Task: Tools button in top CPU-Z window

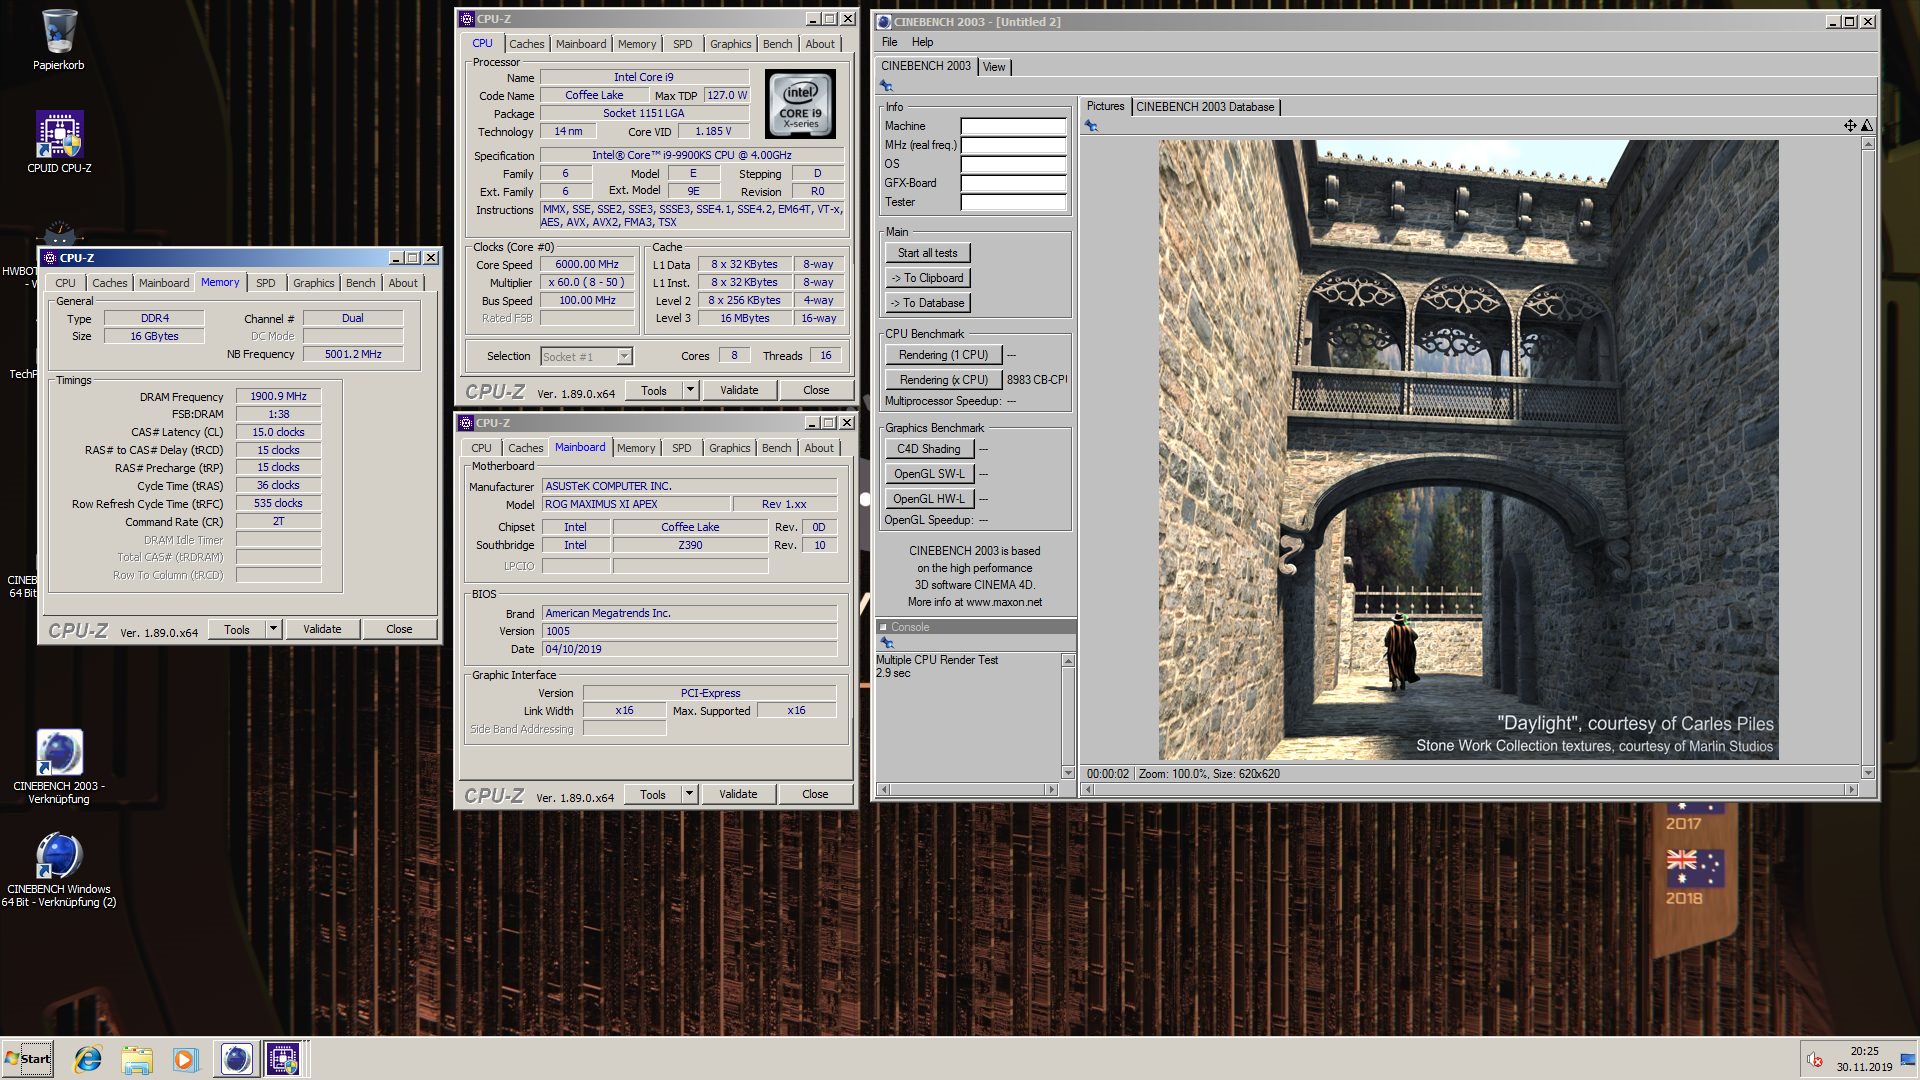Action: [x=654, y=390]
